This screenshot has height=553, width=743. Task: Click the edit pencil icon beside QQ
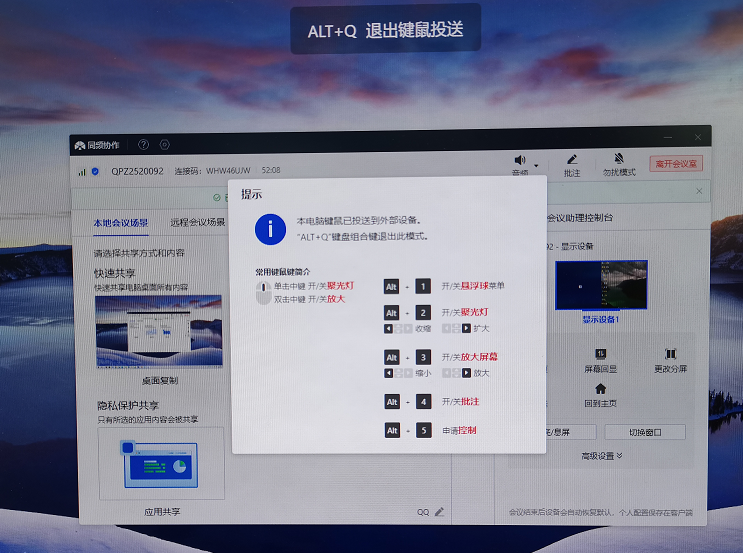coord(440,512)
